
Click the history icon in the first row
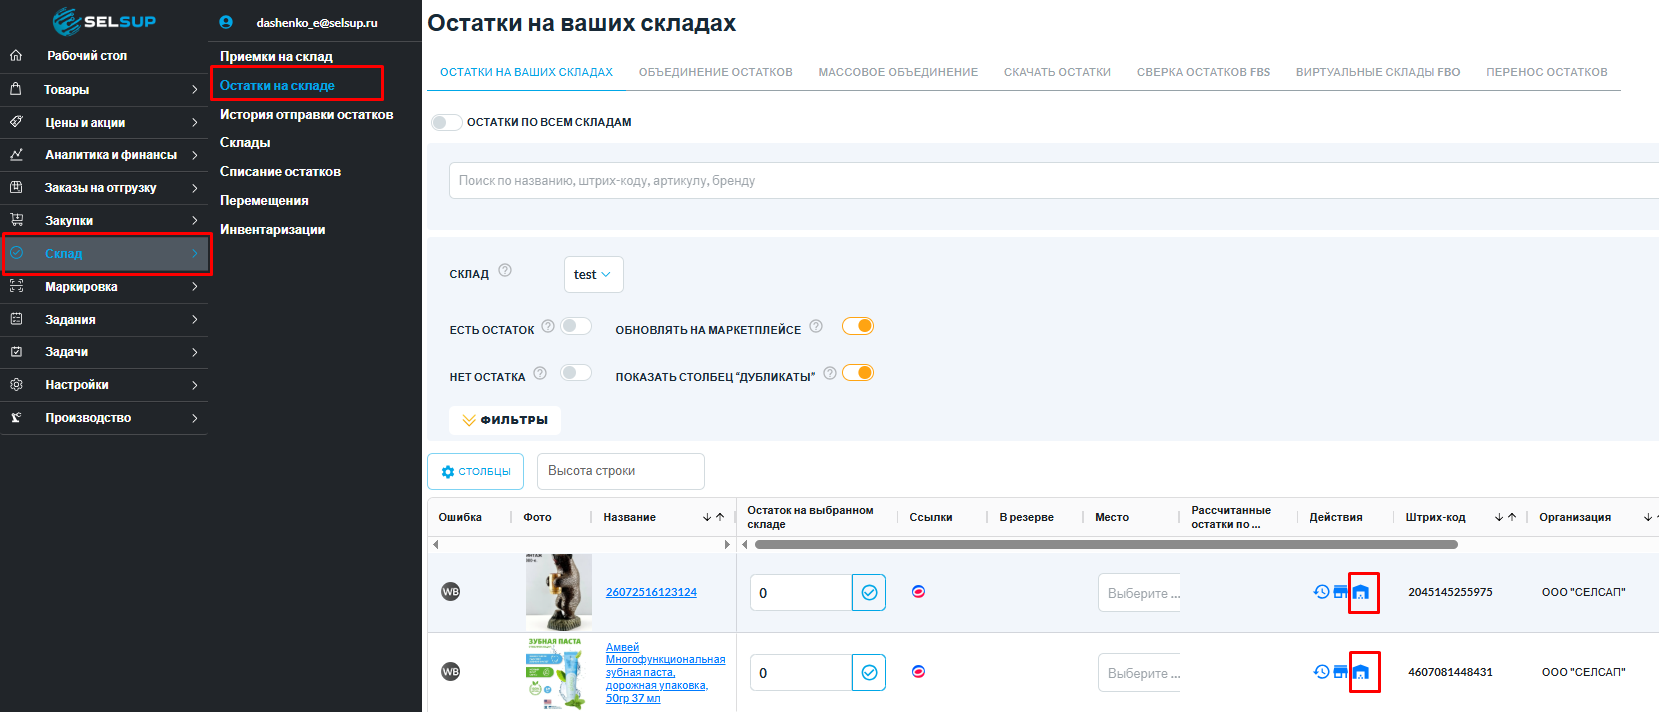point(1321,592)
